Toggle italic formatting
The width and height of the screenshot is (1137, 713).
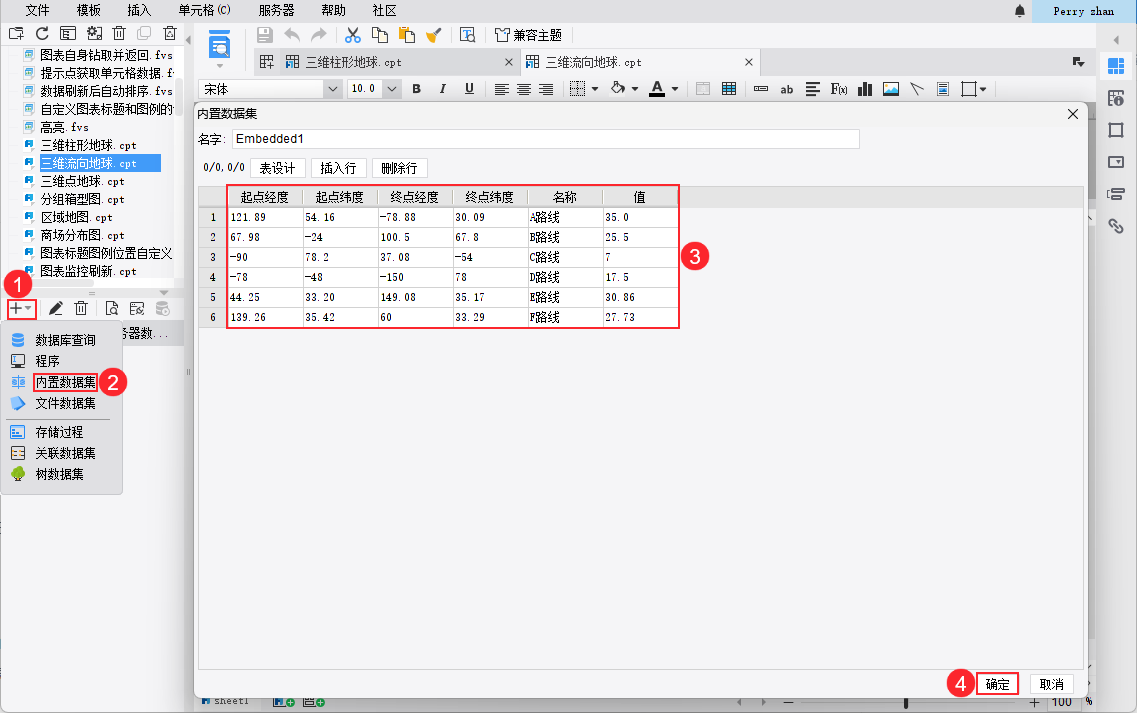tap(442, 88)
